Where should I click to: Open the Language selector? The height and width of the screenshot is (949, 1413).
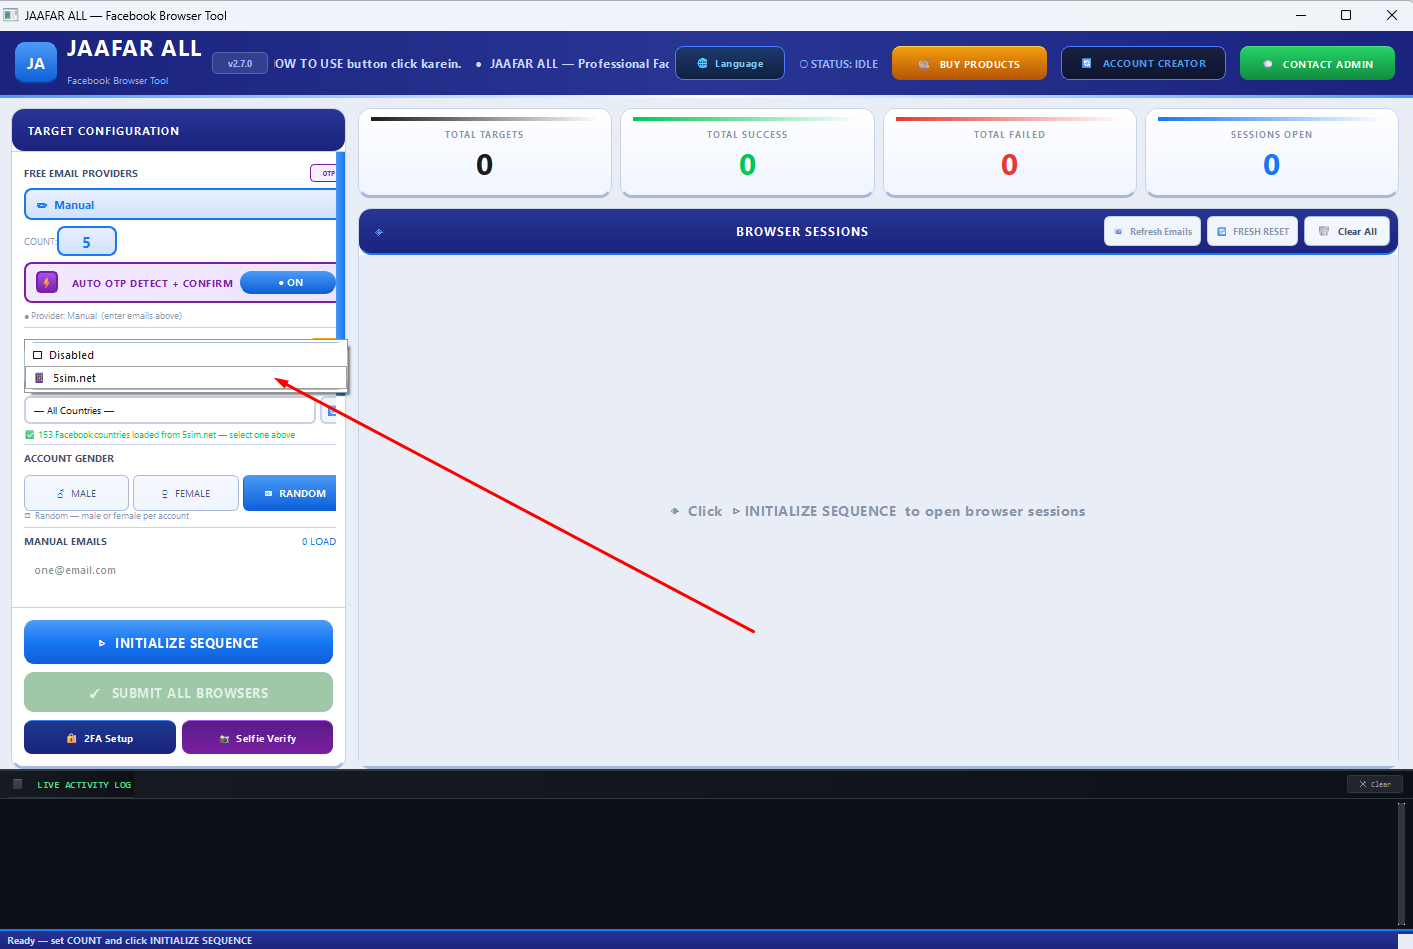[x=730, y=63]
